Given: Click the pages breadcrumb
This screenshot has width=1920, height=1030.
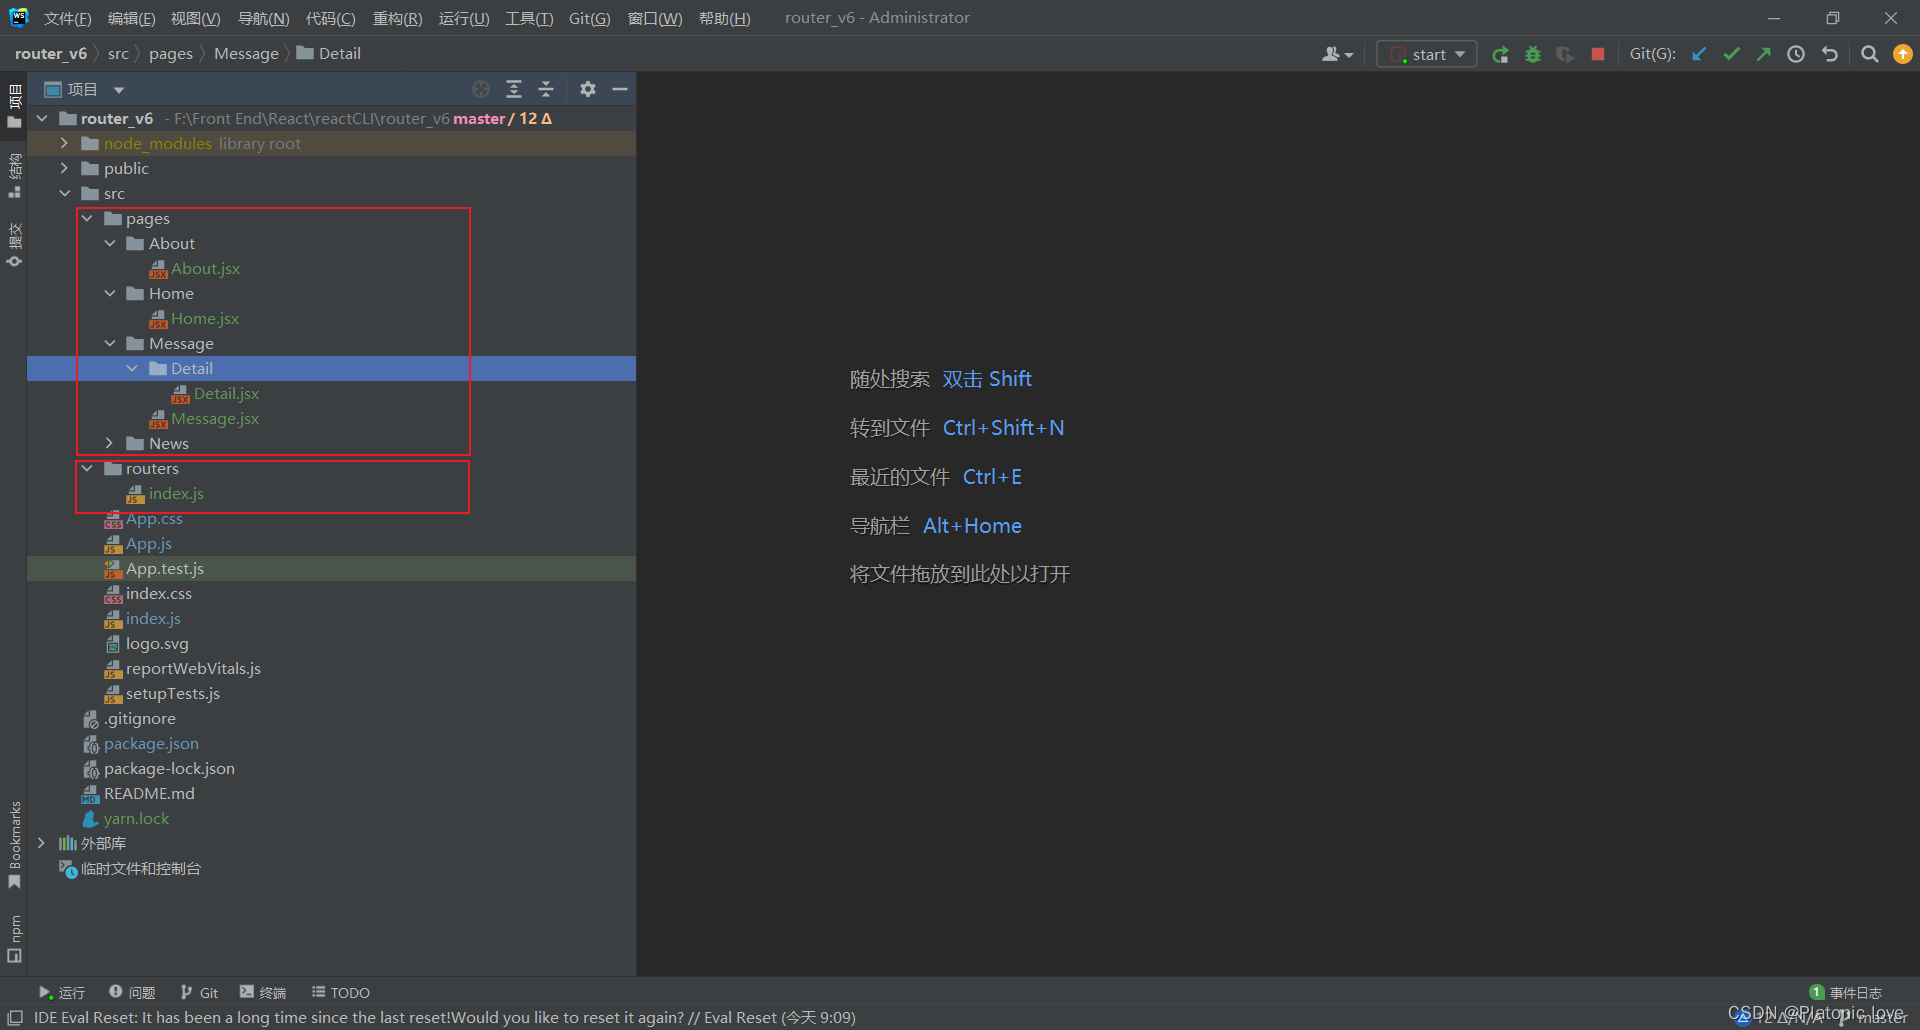Looking at the screenshot, I should (x=170, y=54).
